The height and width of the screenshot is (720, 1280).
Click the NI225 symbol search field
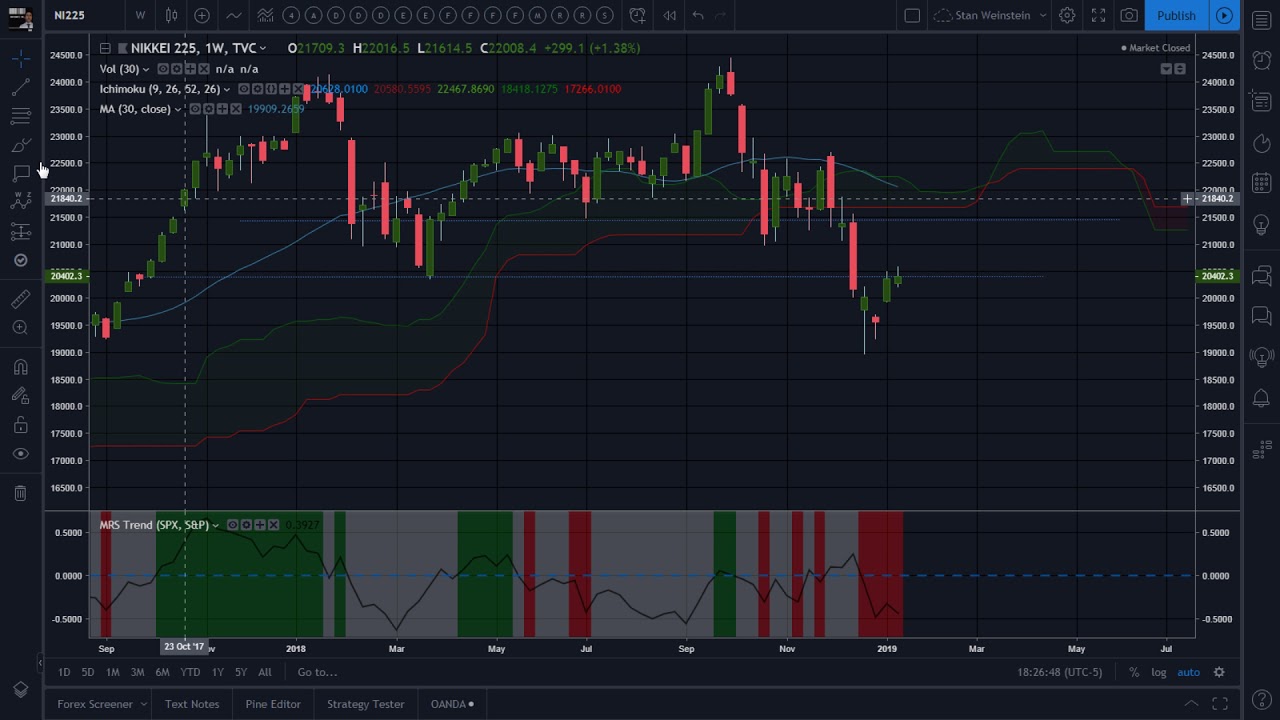[x=85, y=15]
